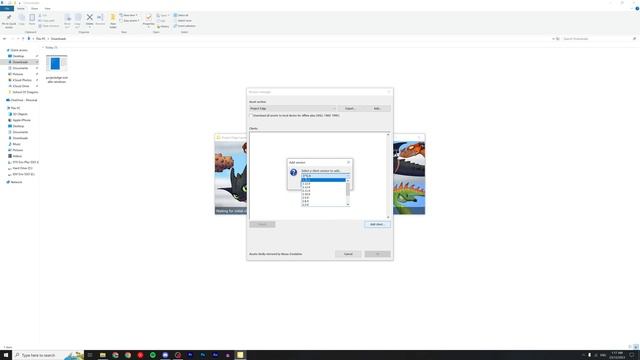
Task: Switch to the Share ribbon tab
Action: pos(34,9)
